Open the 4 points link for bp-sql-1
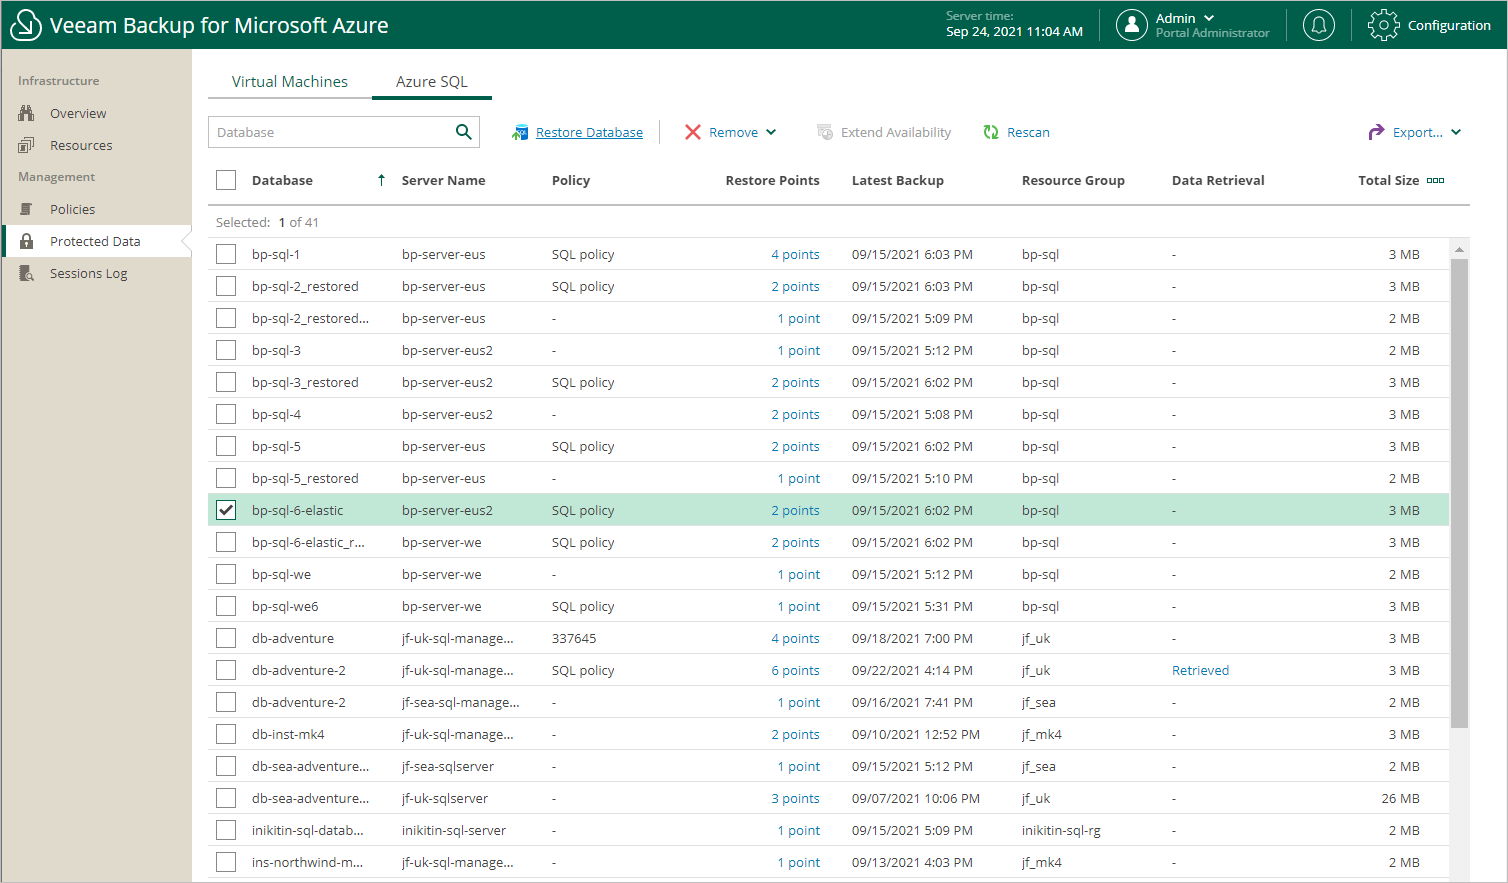Image resolution: width=1508 pixels, height=883 pixels. (795, 254)
